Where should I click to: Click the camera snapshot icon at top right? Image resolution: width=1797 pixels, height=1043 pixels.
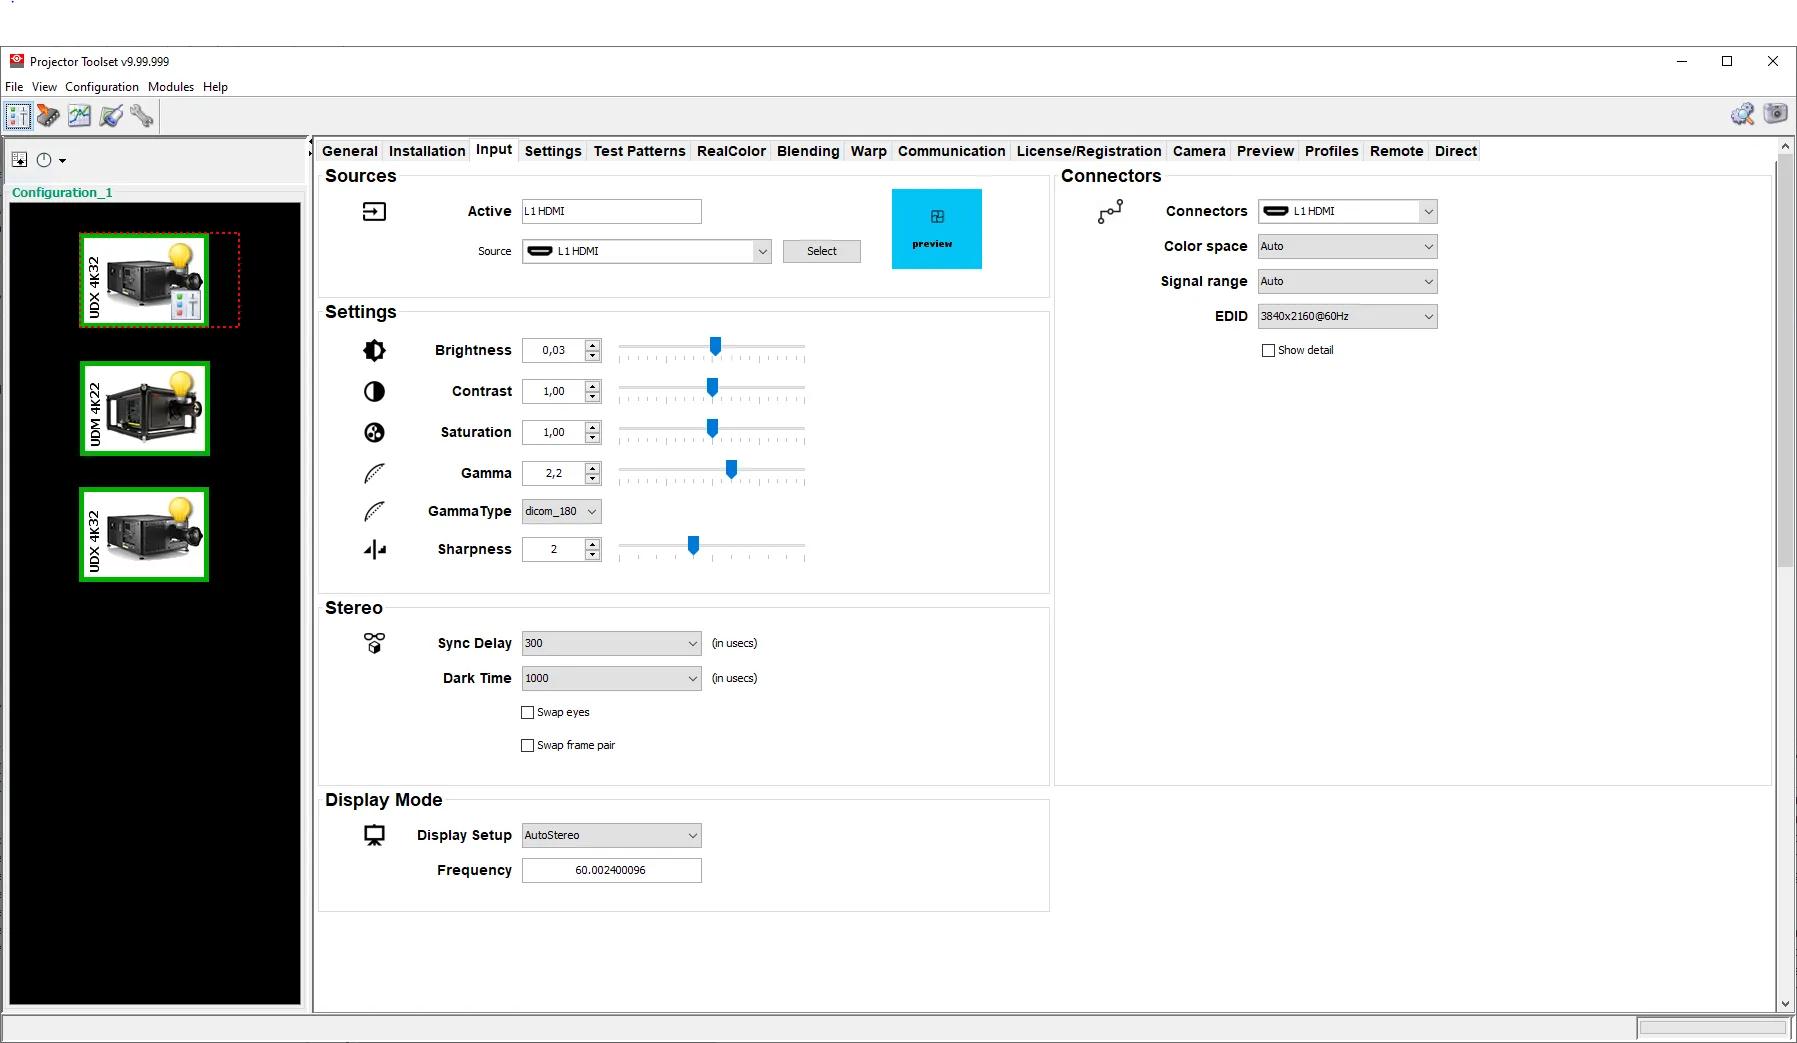pos(1775,114)
